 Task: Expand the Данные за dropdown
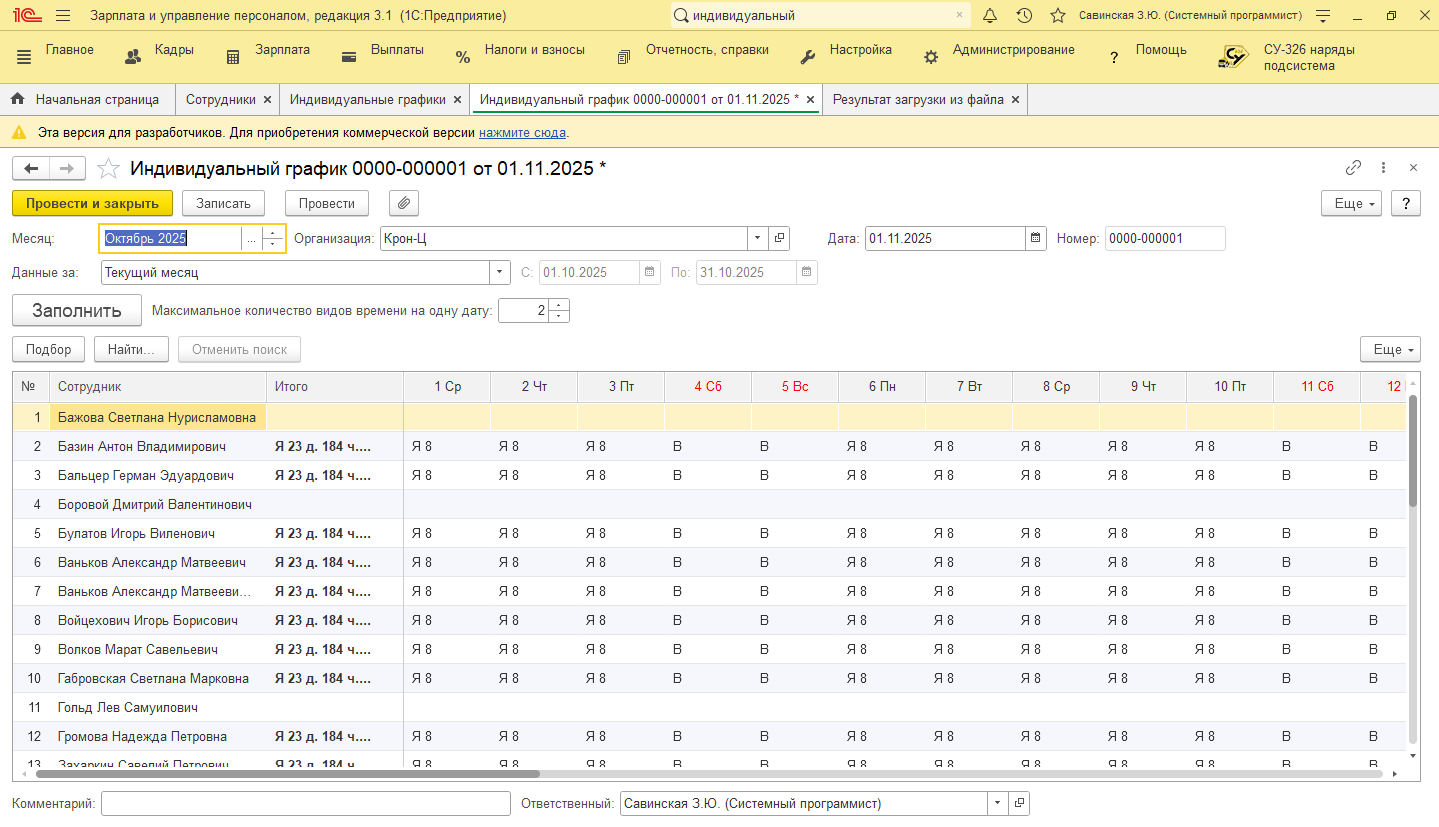(500, 273)
